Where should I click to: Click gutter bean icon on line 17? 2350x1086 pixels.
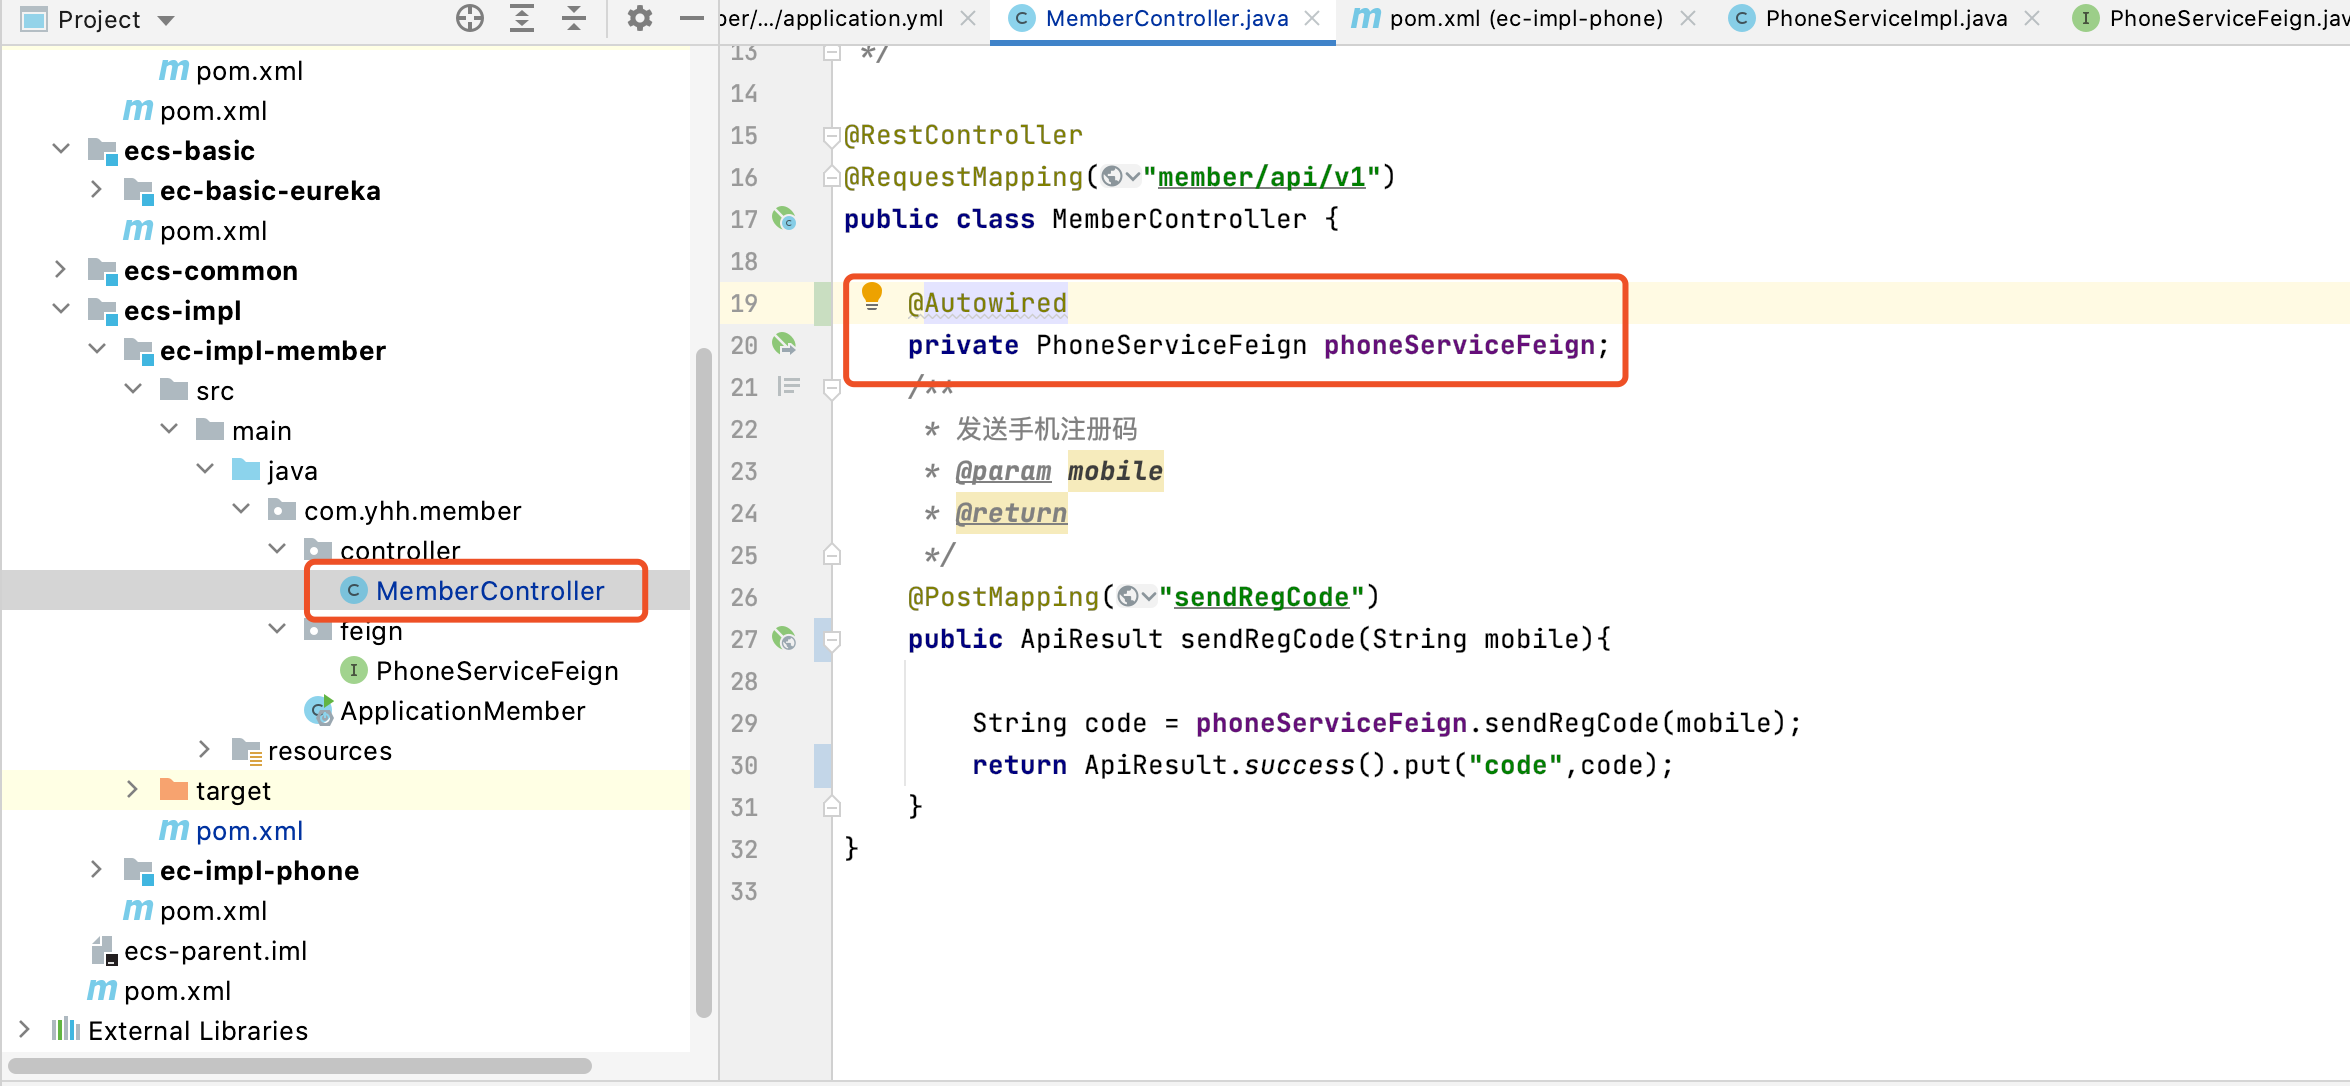pos(785,219)
